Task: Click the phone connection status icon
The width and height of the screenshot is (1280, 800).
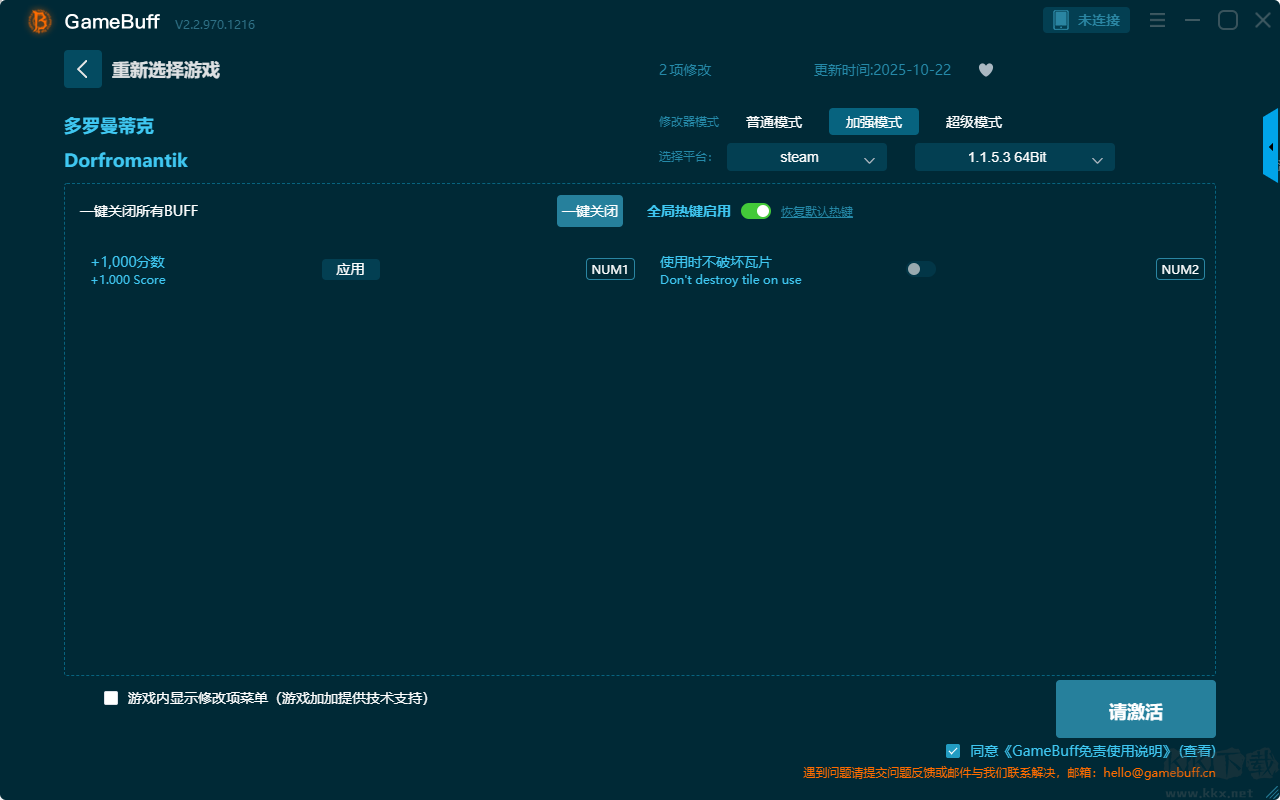Action: (1062, 20)
